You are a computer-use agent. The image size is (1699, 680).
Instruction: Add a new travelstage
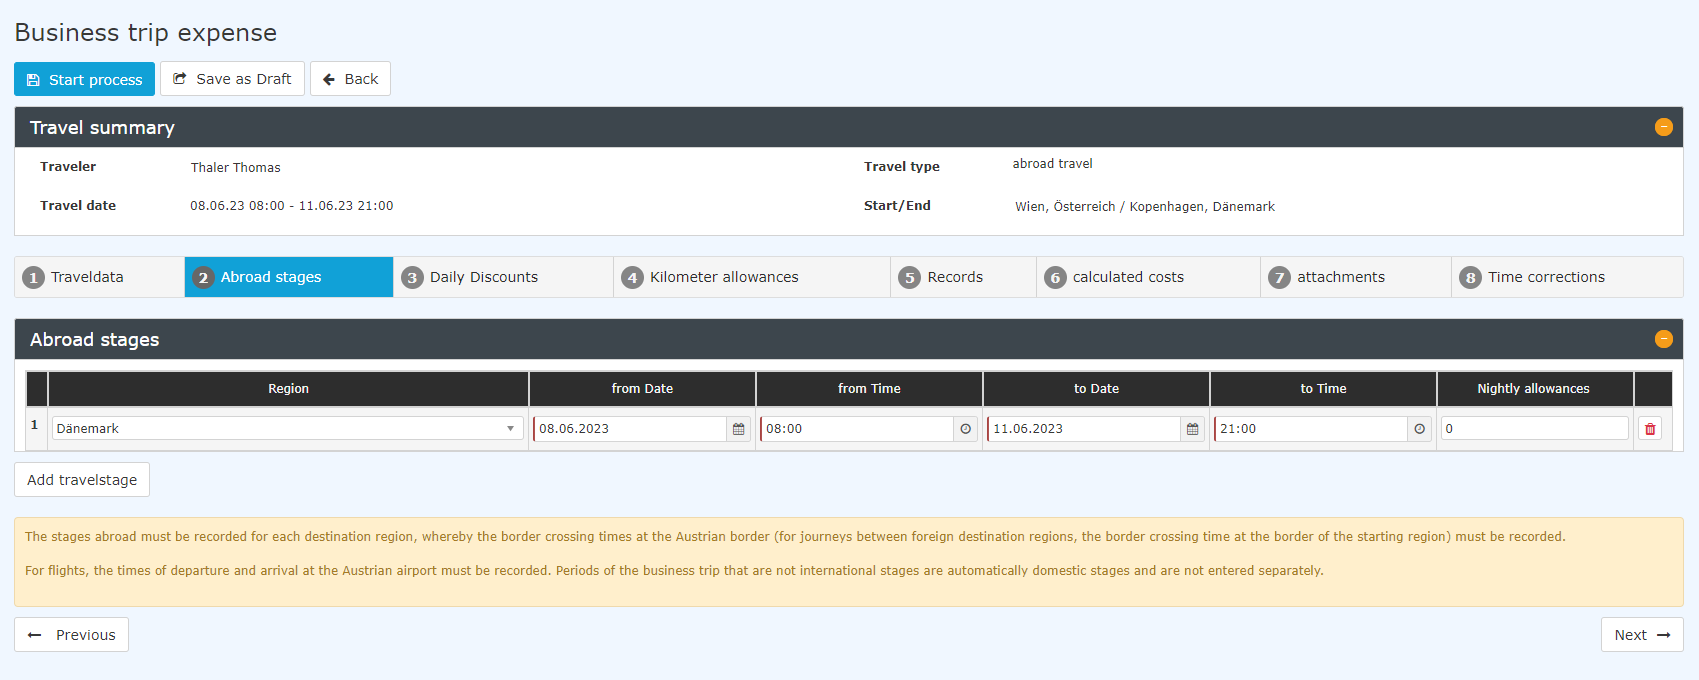coord(82,480)
